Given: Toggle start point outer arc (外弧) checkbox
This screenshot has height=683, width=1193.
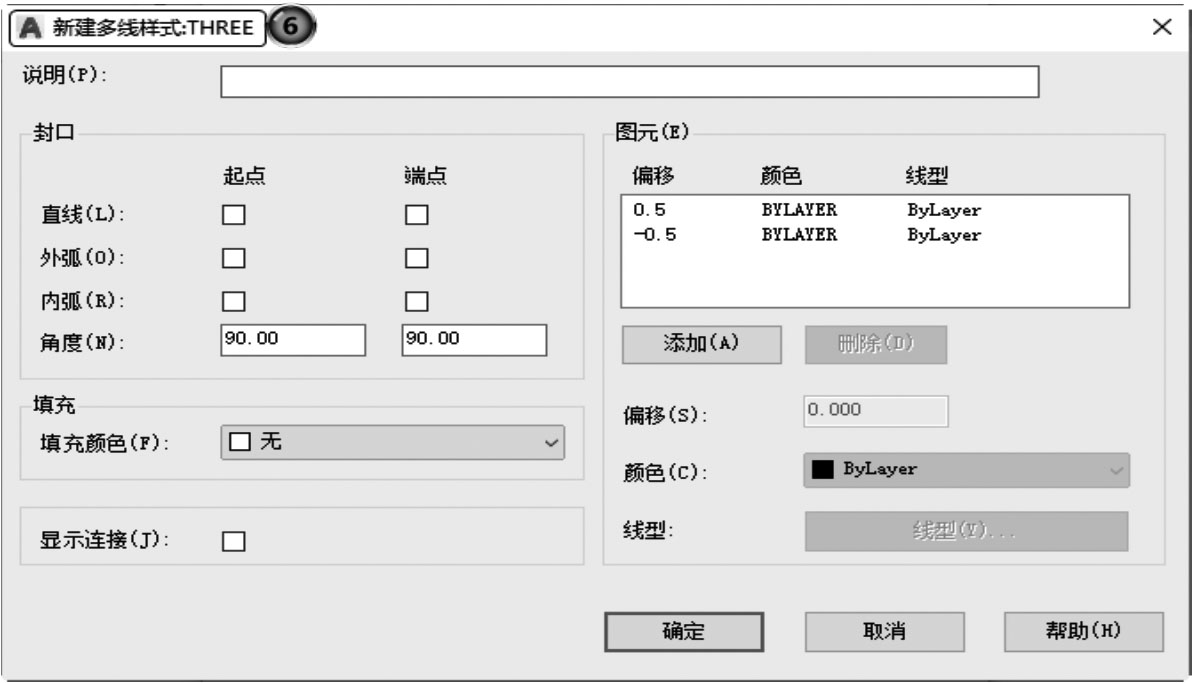Looking at the screenshot, I should [233, 258].
